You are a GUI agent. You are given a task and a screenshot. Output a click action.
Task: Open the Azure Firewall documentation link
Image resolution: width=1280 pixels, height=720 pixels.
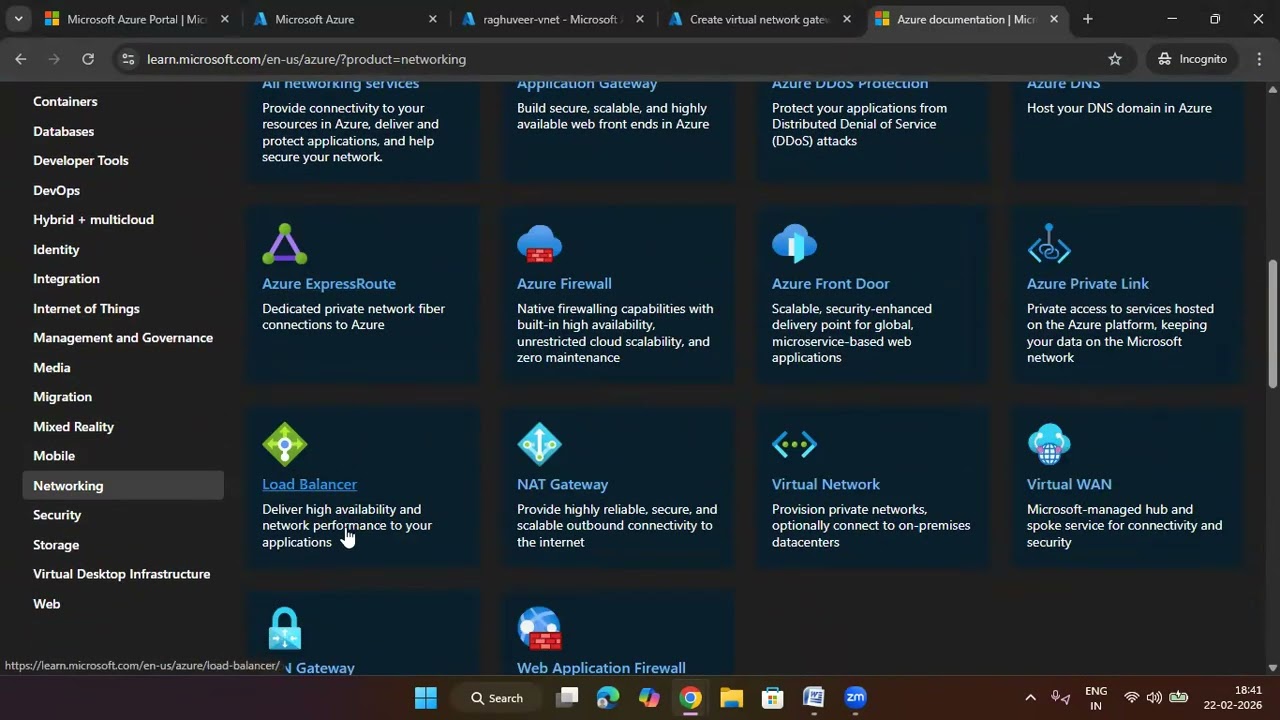click(x=564, y=283)
